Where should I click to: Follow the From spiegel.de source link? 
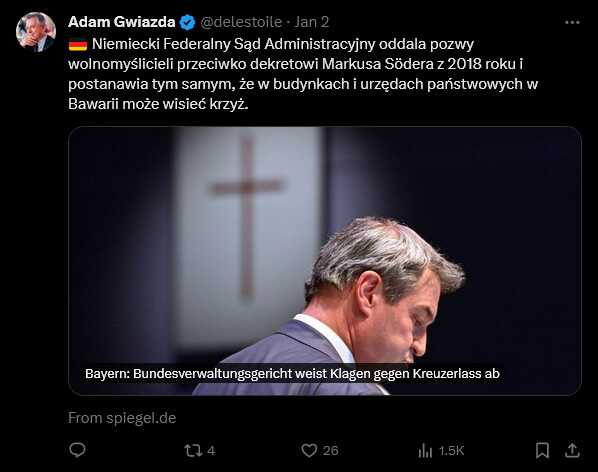tap(122, 418)
